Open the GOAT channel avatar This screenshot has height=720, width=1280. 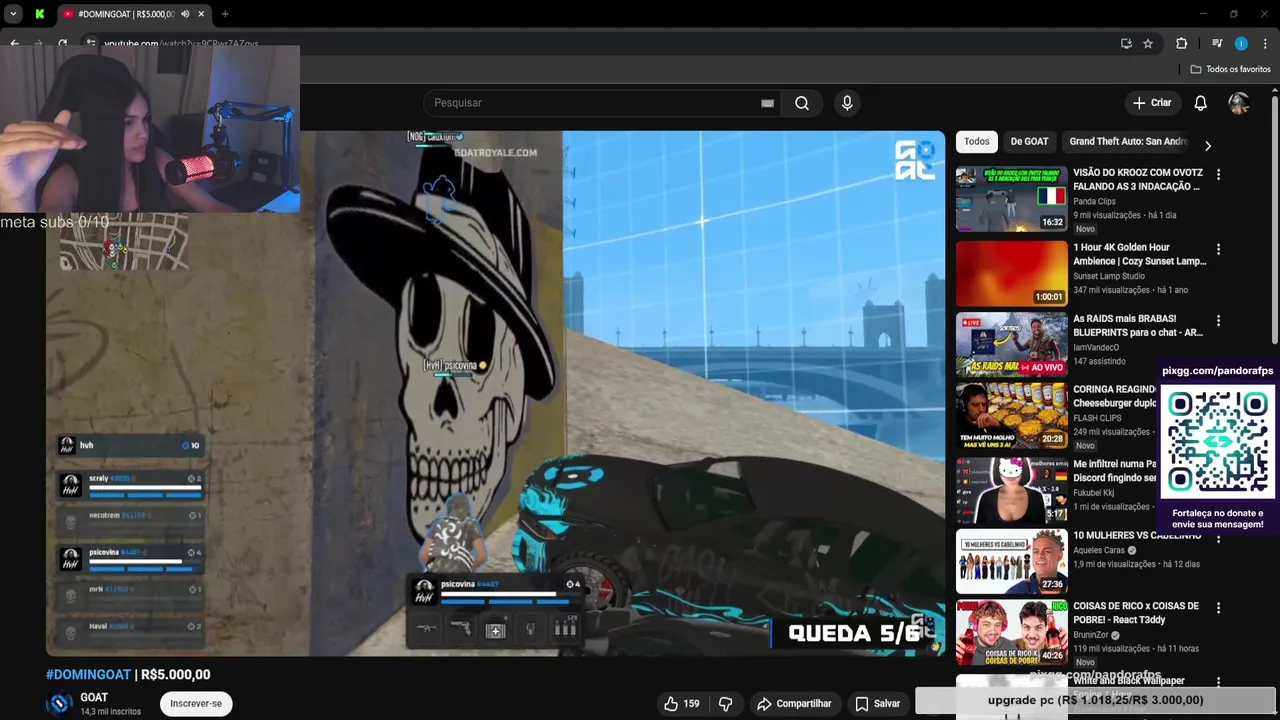click(x=59, y=703)
